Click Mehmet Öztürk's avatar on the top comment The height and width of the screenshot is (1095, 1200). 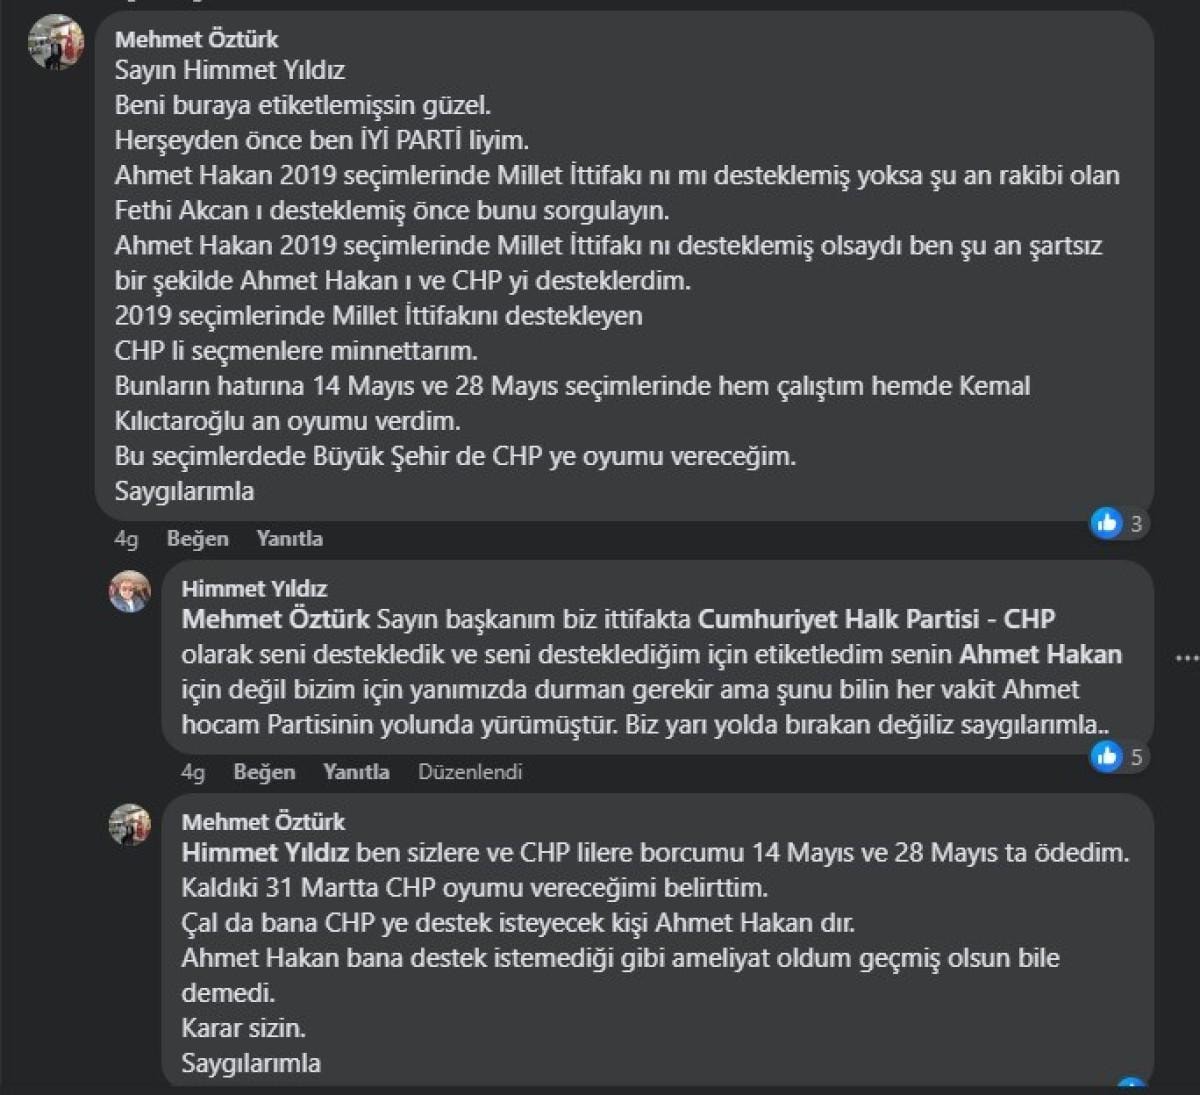(56, 42)
